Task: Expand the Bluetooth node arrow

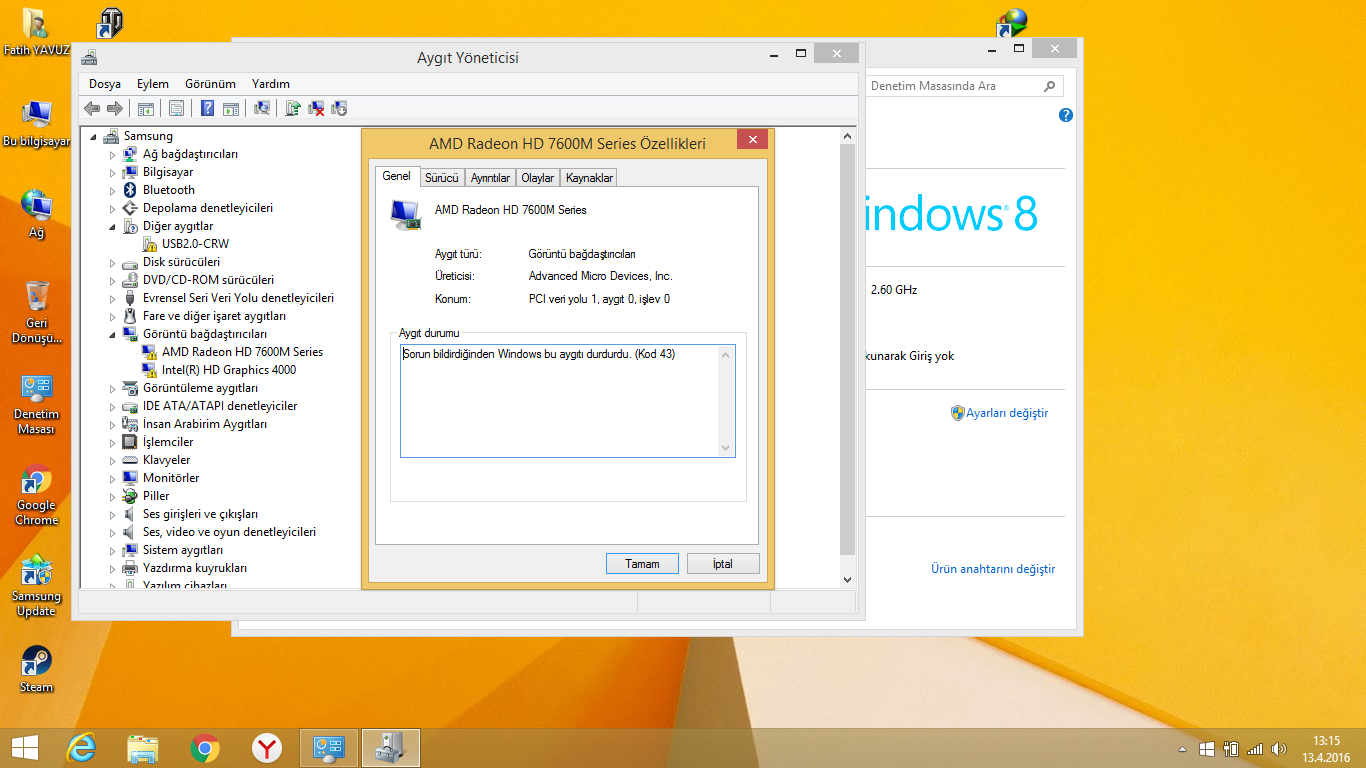Action: (113, 191)
